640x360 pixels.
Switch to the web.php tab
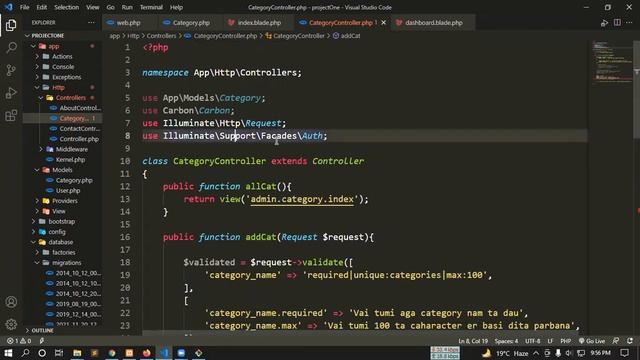click(129, 23)
